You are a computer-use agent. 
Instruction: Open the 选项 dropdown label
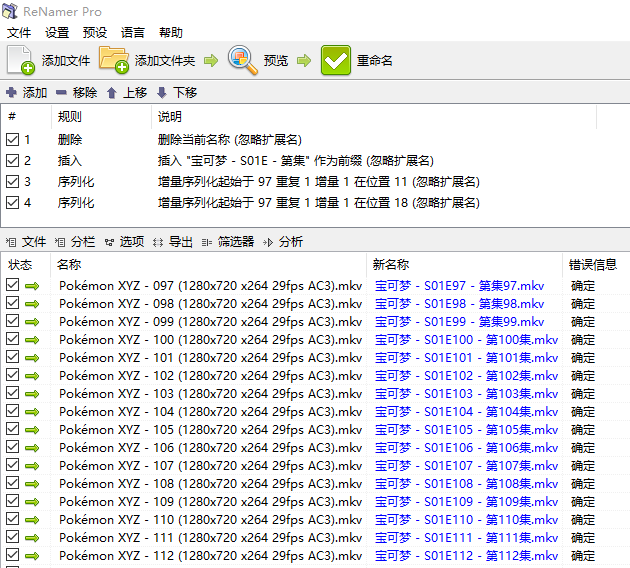coord(132,242)
